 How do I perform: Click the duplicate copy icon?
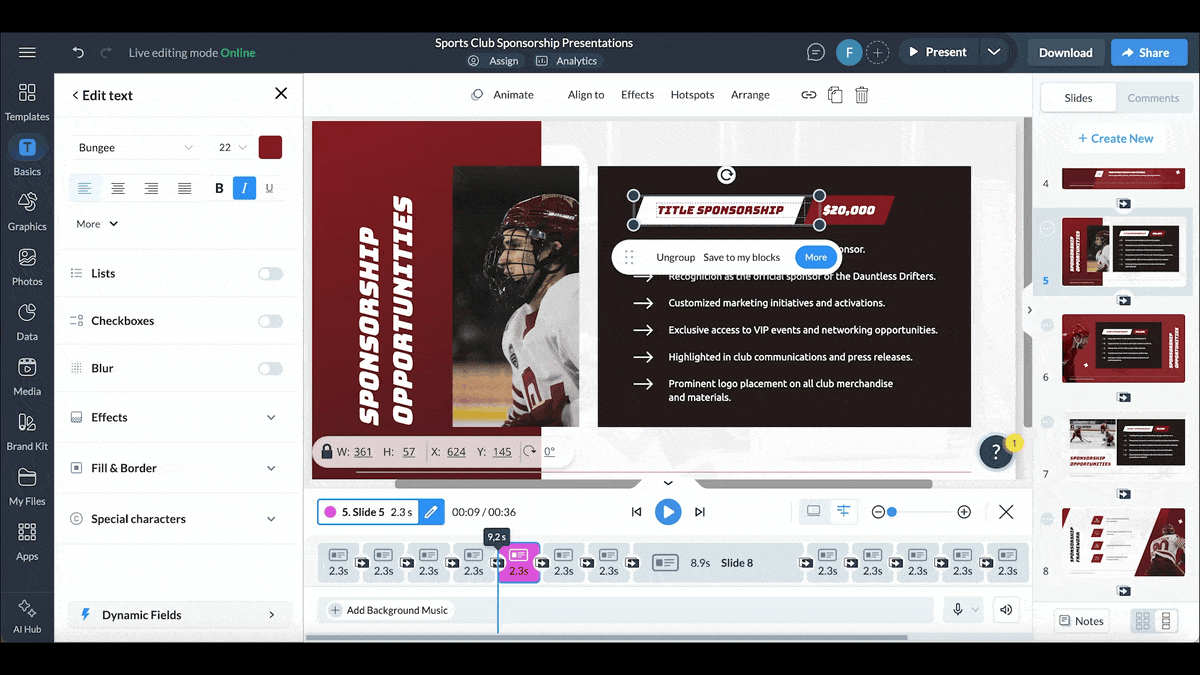[x=835, y=95]
